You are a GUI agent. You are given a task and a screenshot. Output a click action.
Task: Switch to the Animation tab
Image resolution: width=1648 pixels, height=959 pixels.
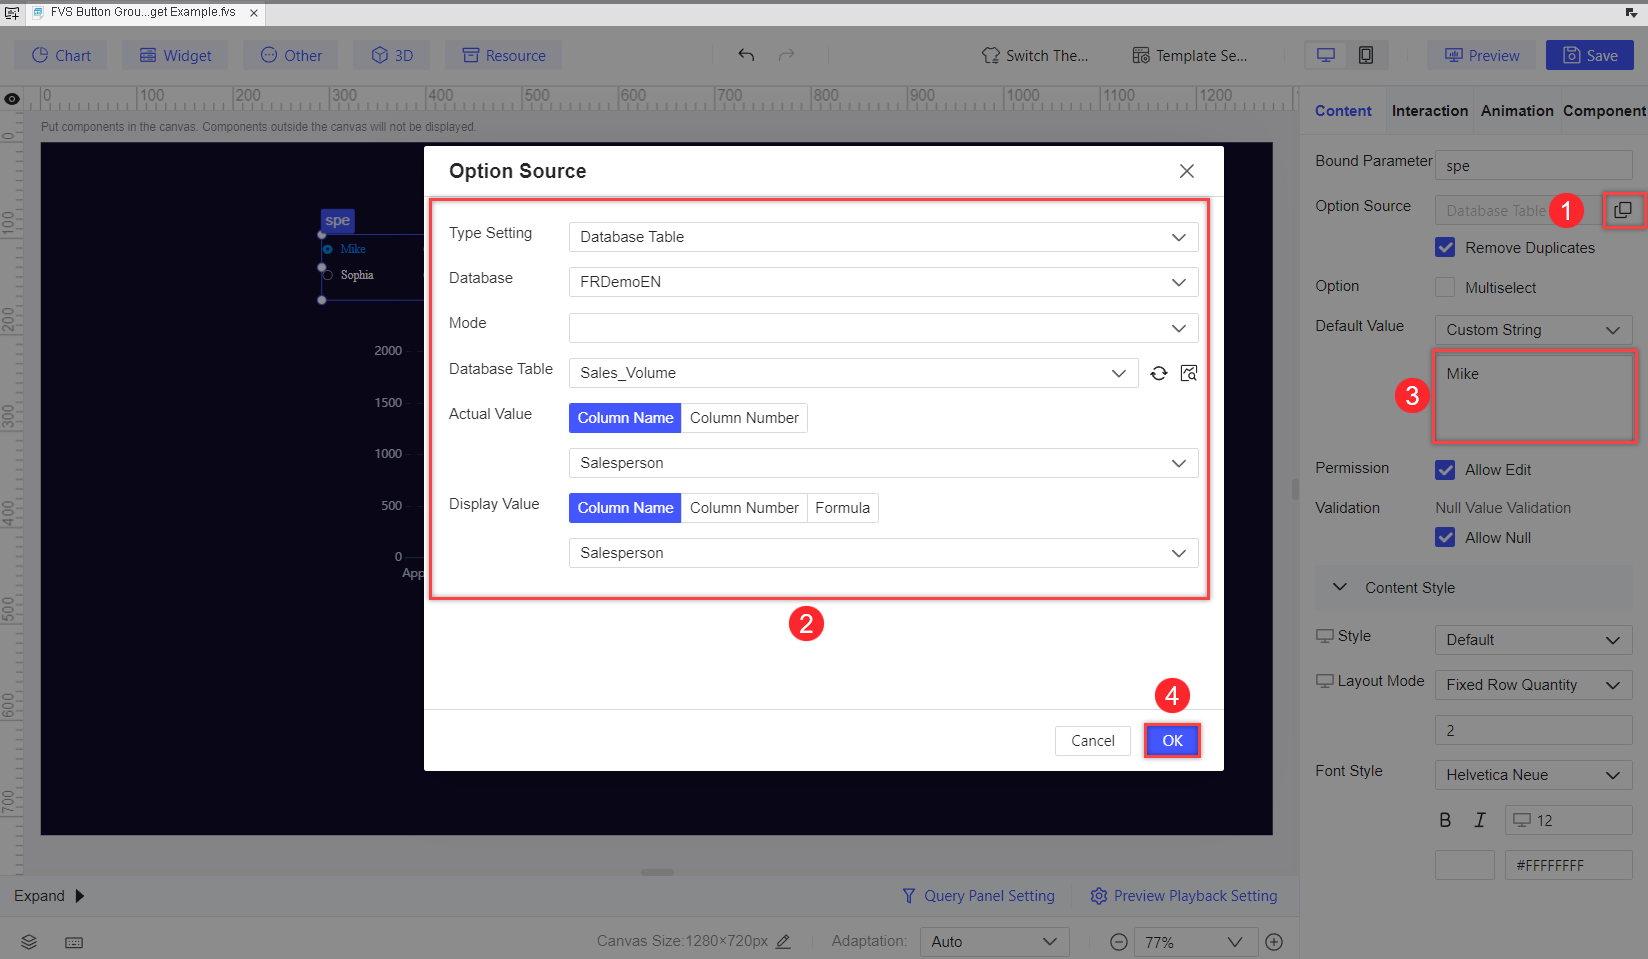point(1517,111)
